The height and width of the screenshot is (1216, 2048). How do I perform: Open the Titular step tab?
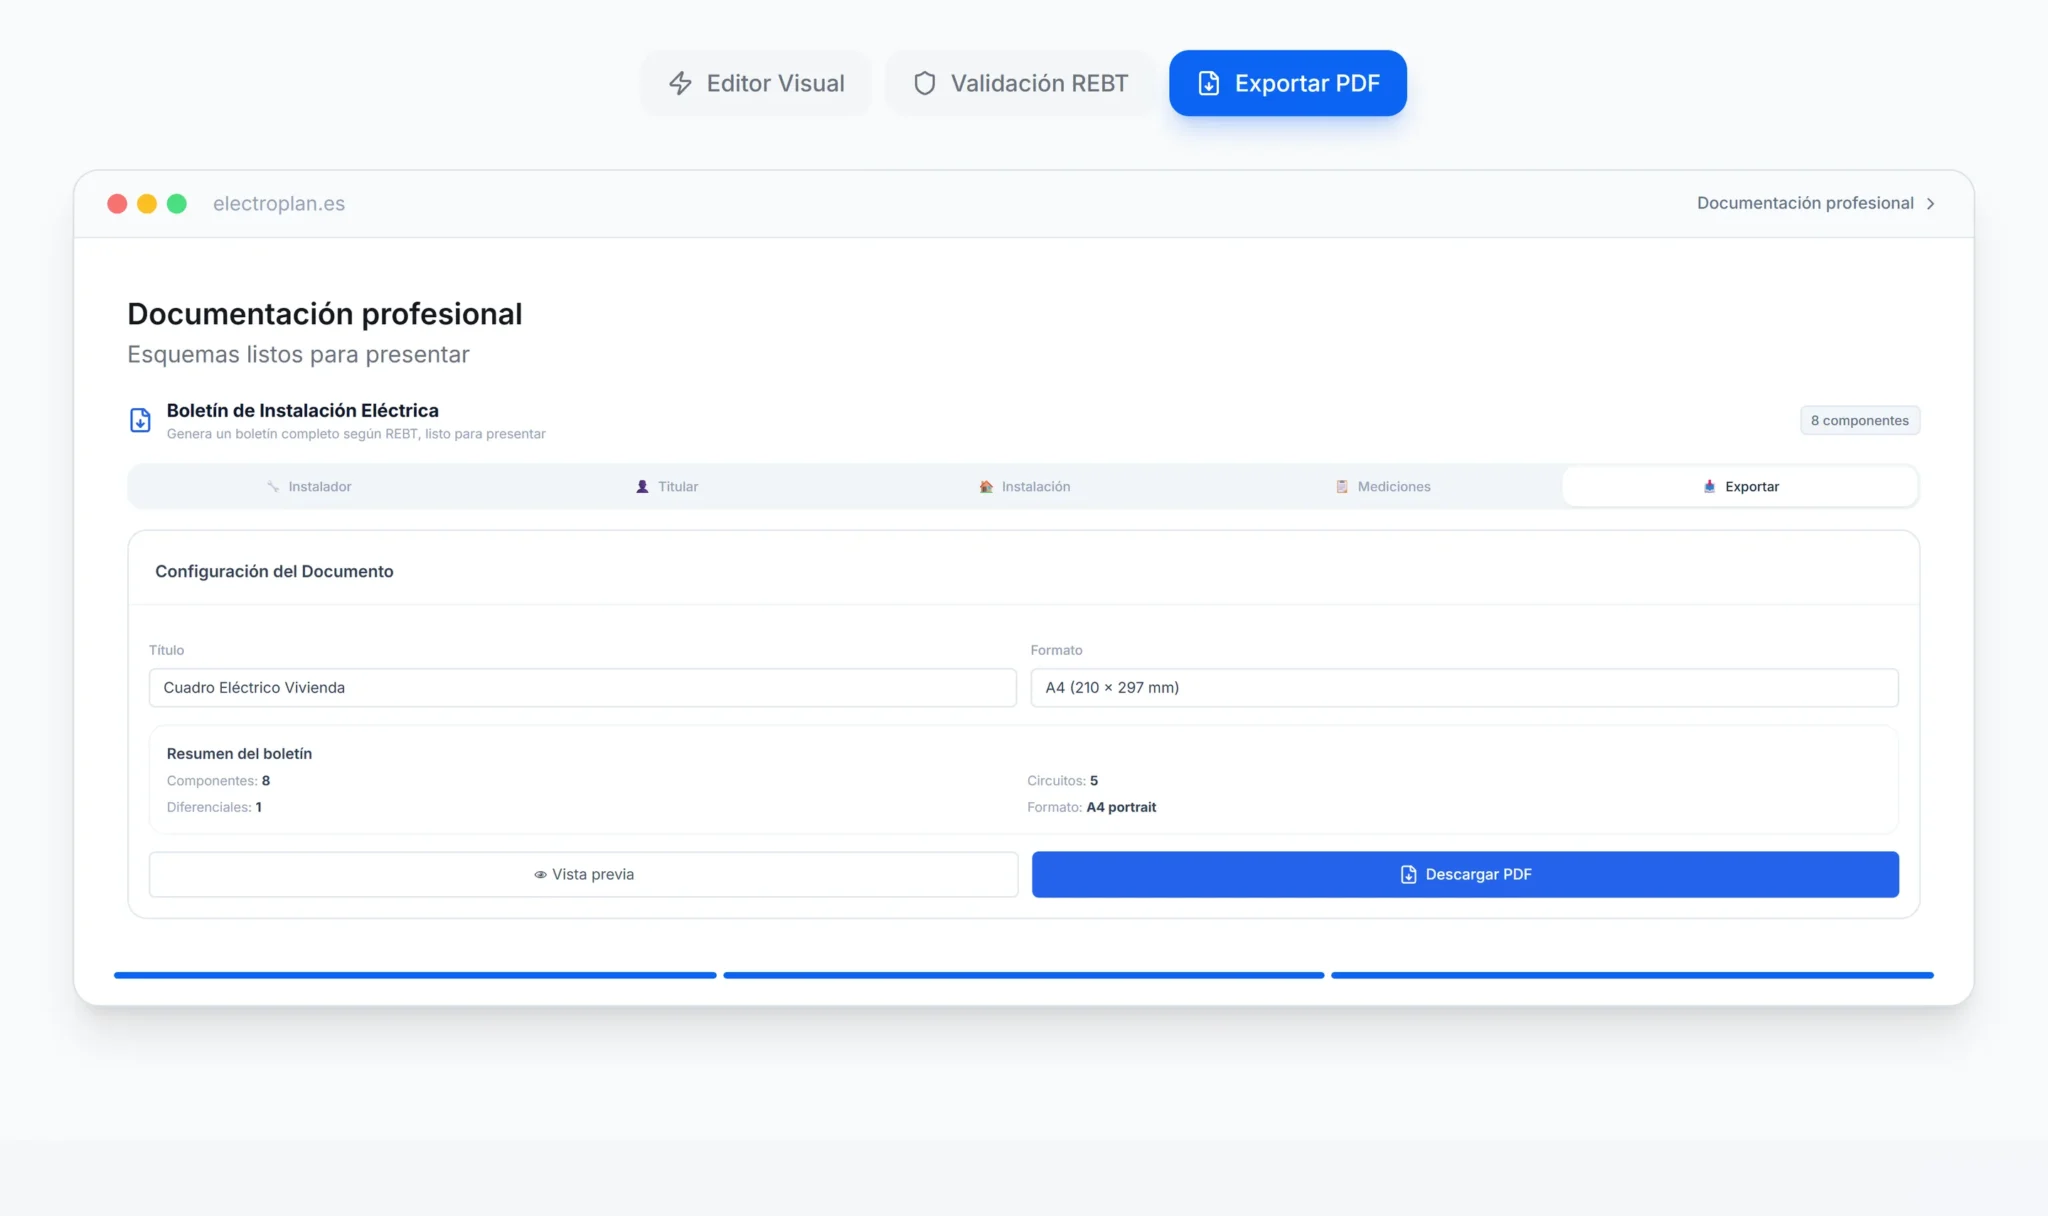[x=667, y=486]
